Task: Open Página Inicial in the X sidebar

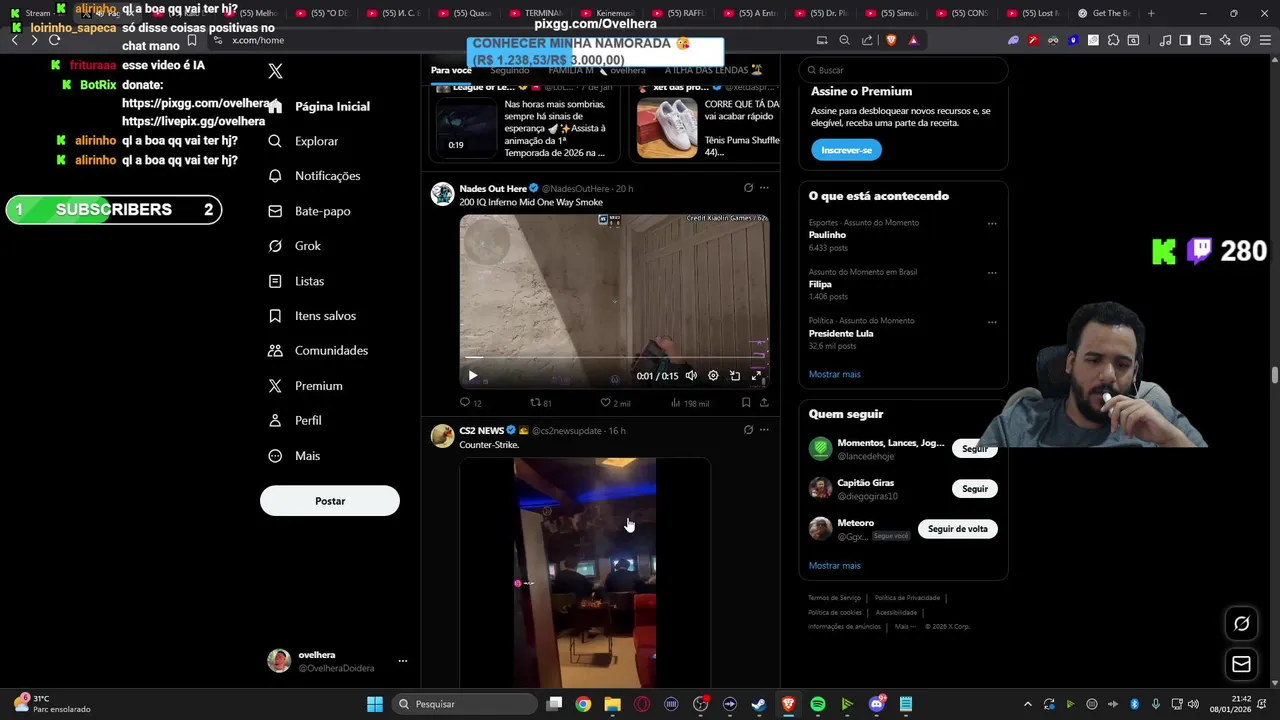Action: [x=319, y=106]
